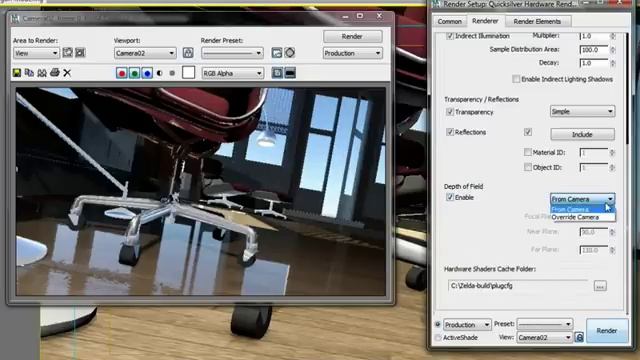Screen dimensions: 640x360
Task: Click the Hardware Shaders Cache Folder path field
Action: (x=519, y=286)
